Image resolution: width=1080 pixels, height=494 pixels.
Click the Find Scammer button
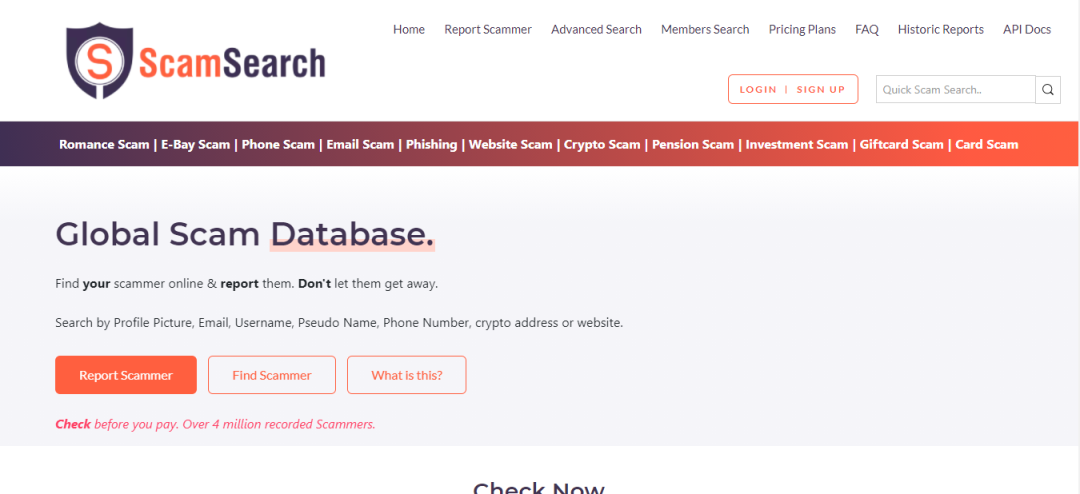[272, 375]
